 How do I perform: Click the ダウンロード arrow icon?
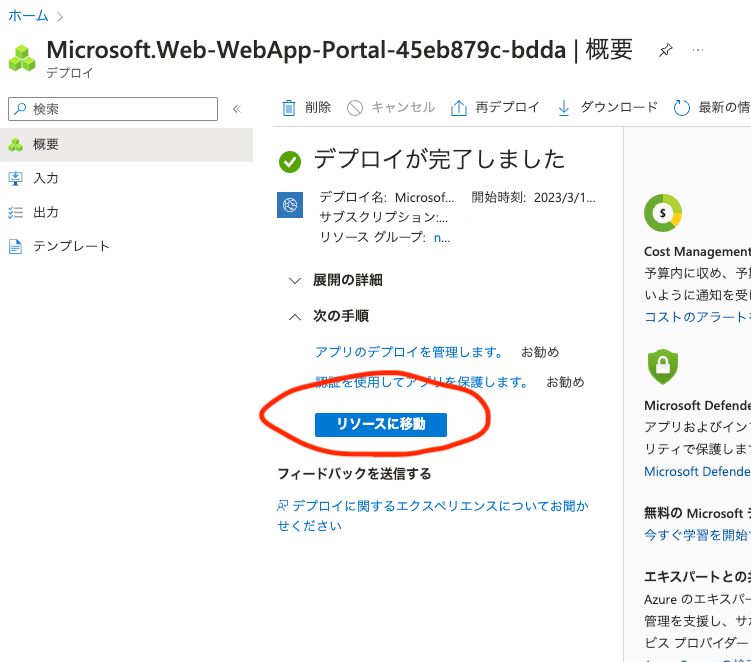(x=564, y=108)
